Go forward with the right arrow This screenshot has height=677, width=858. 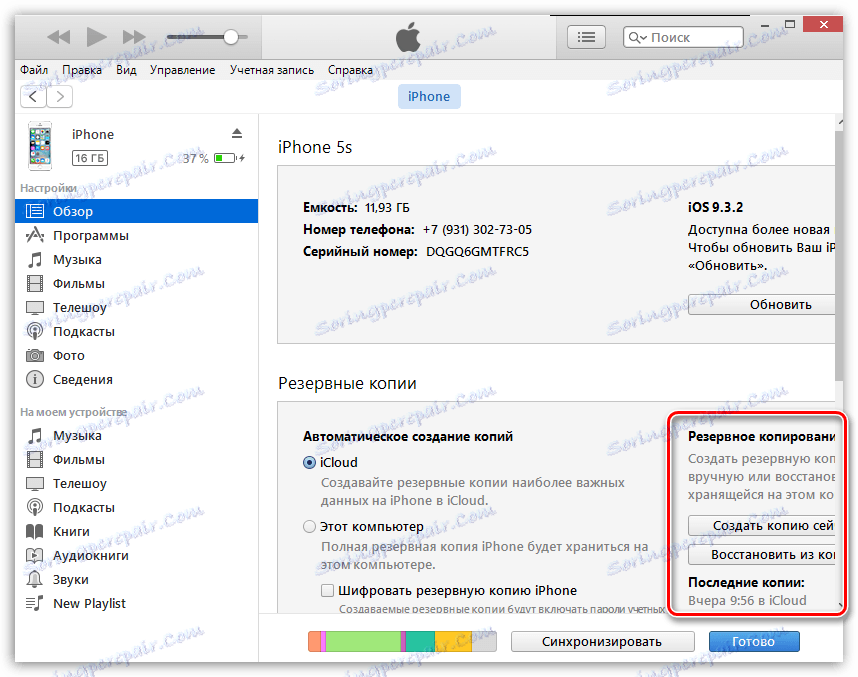pyautogui.click(x=60, y=97)
